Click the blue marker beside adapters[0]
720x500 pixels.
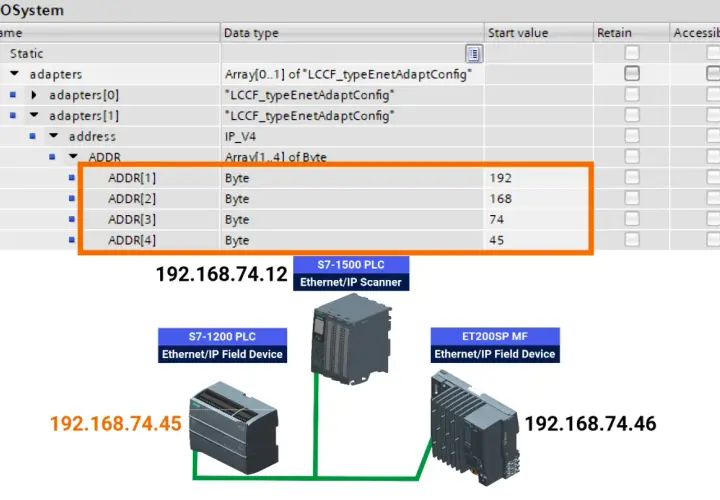tap(13, 95)
